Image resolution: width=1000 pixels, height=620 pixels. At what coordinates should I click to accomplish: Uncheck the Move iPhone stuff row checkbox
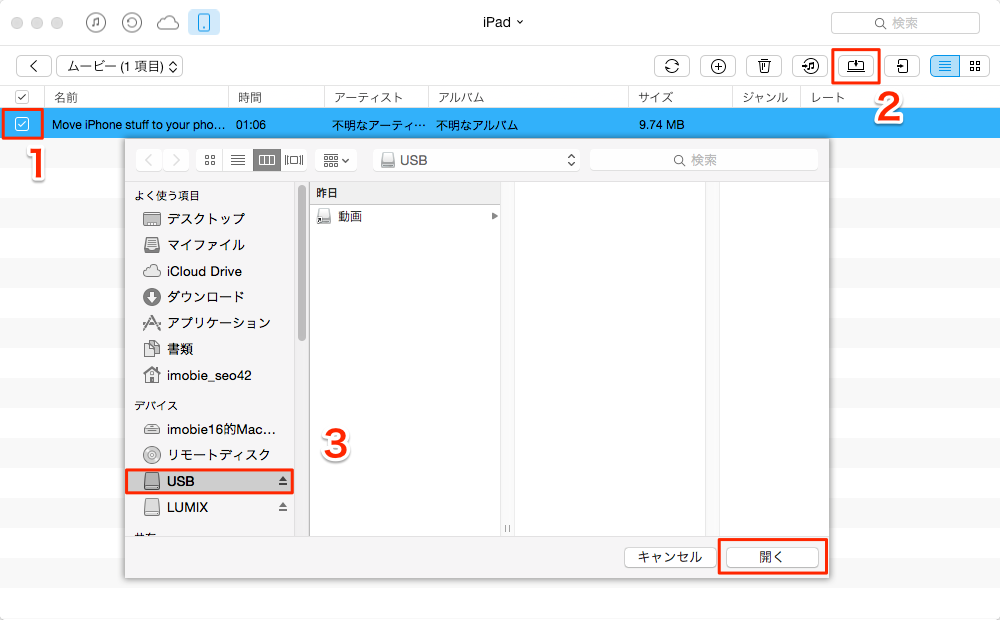coord(22,124)
